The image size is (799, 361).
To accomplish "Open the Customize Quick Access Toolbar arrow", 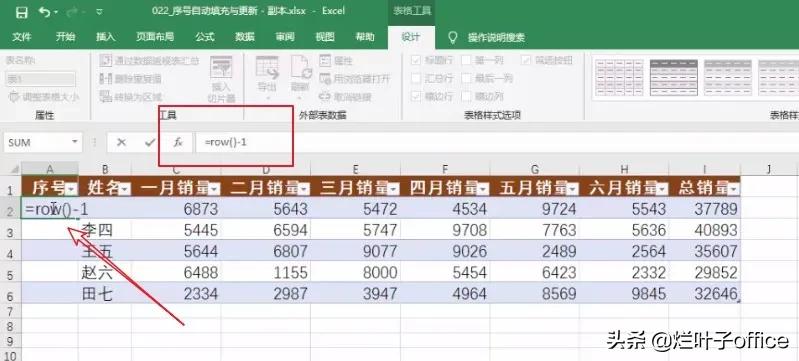I will point(99,11).
